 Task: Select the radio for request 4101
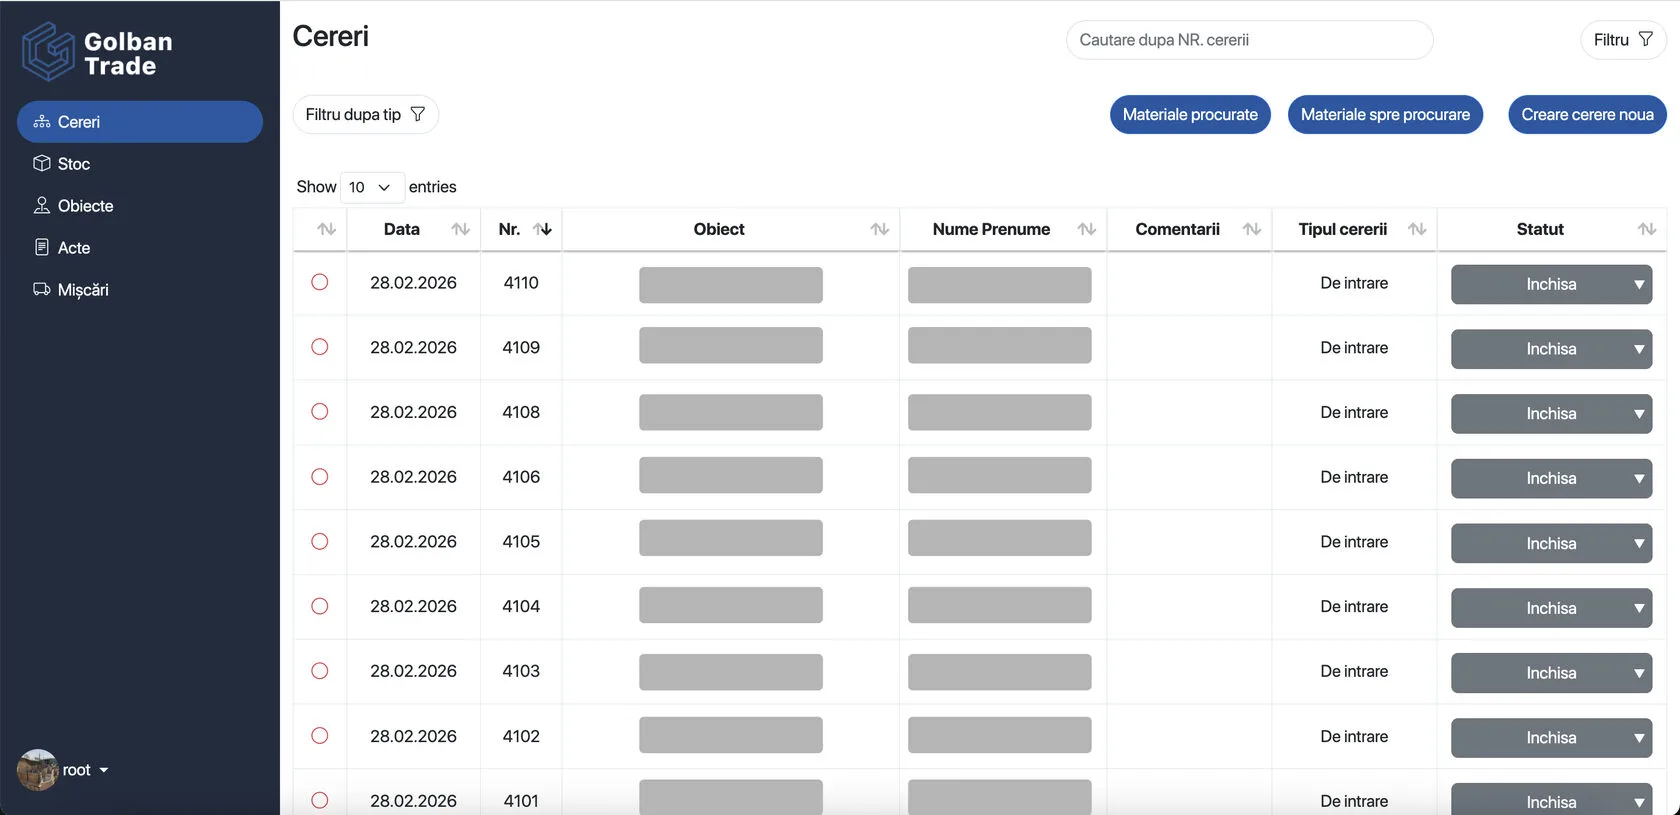point(320,800)
